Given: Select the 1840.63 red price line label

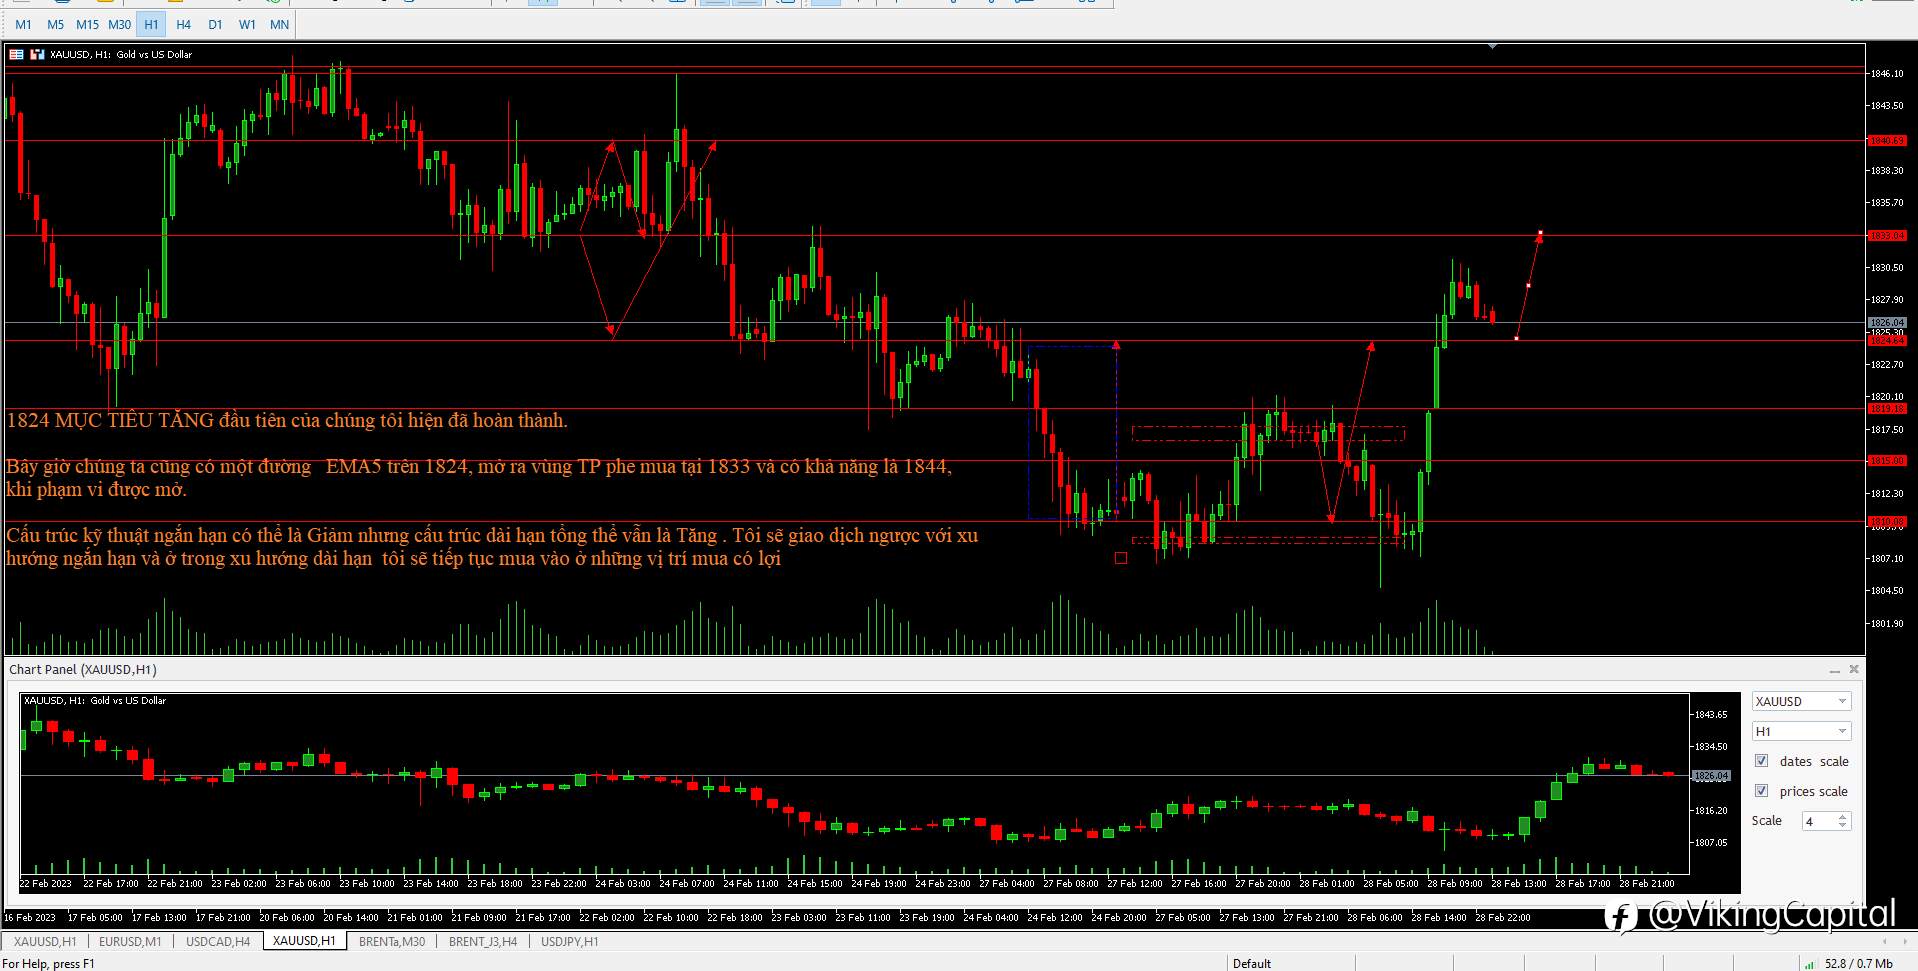Looking at the screenshot, I should point(1887,141).
